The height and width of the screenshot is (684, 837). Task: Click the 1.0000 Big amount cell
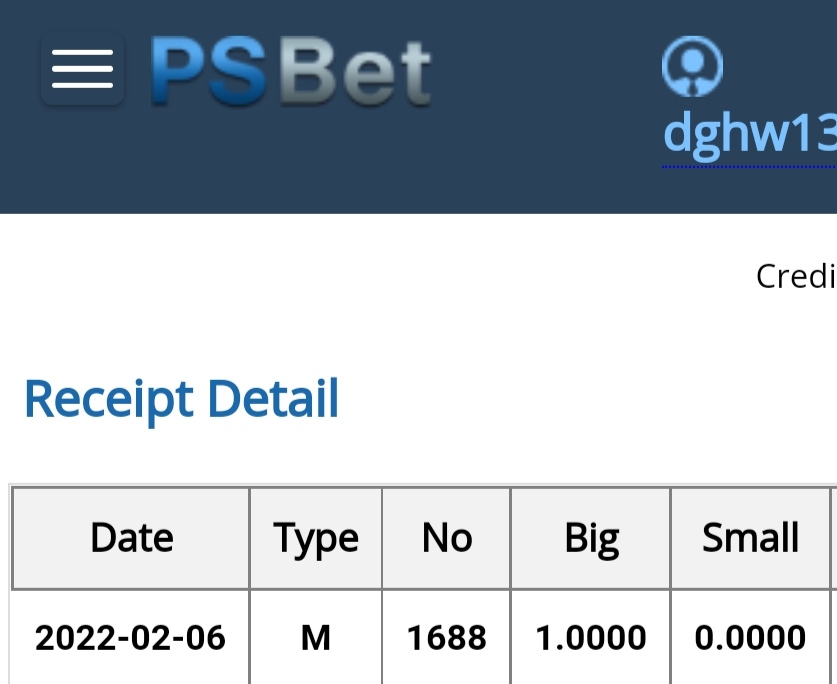point(591,637)
